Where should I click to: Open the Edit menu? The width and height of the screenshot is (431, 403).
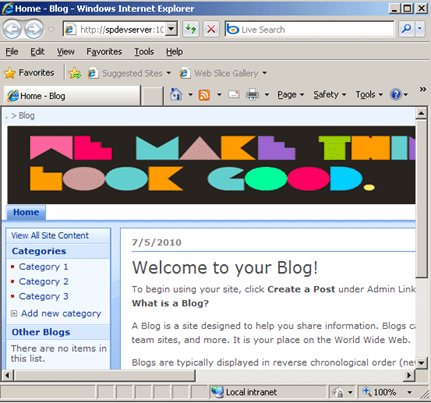click(x=37, y=52)
